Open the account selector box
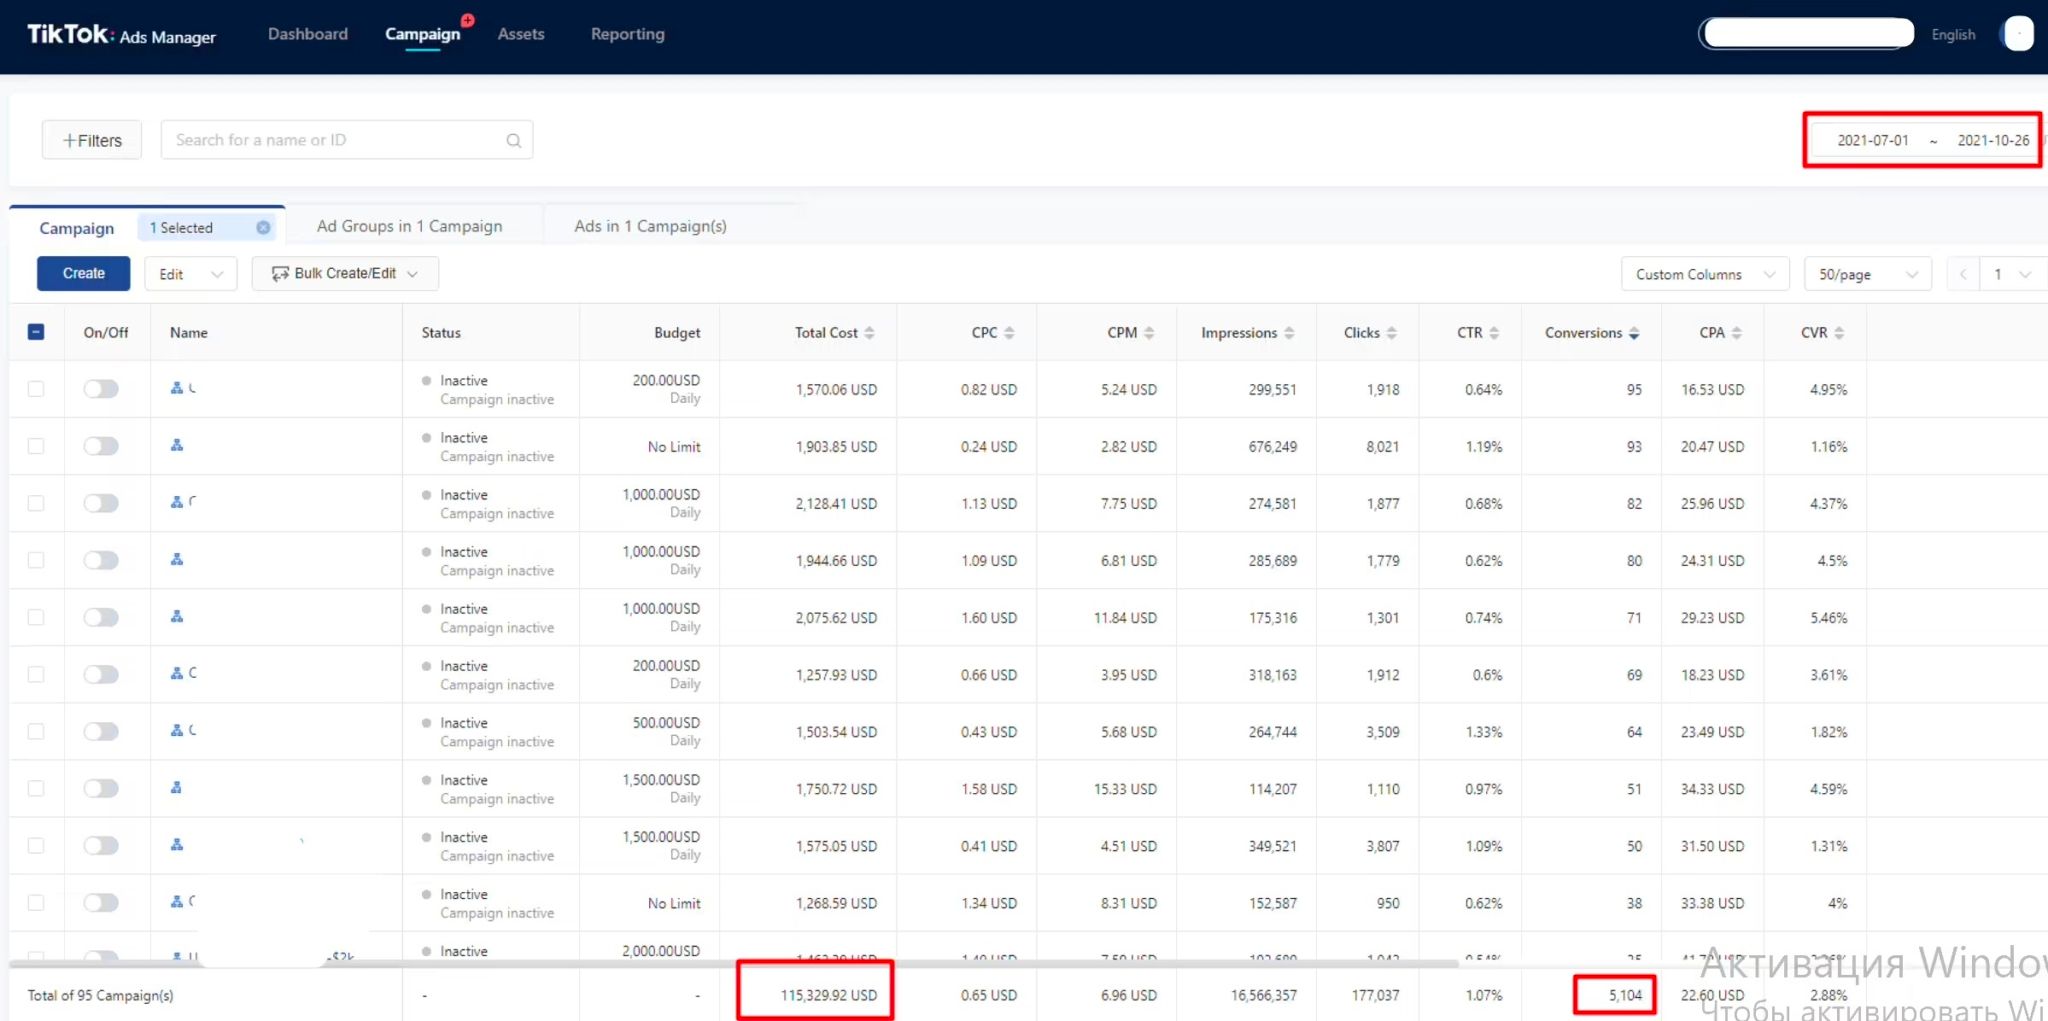 click(1807, 34)
